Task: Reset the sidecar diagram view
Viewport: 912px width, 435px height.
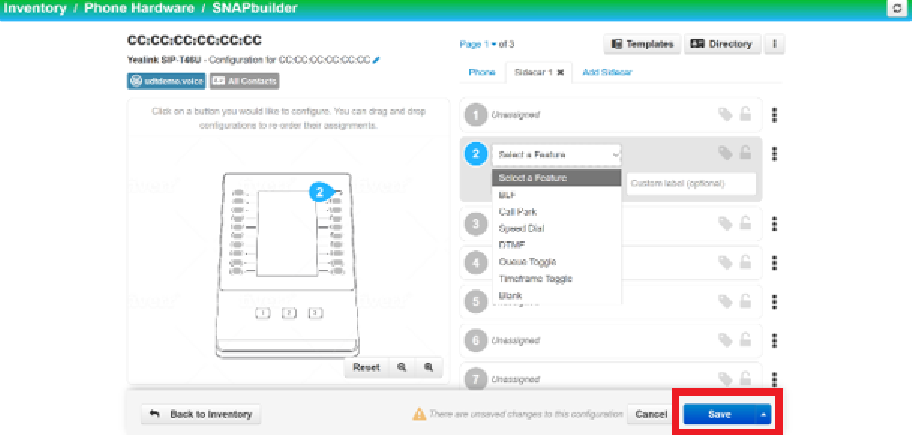Action: click(x=366, y=368)
